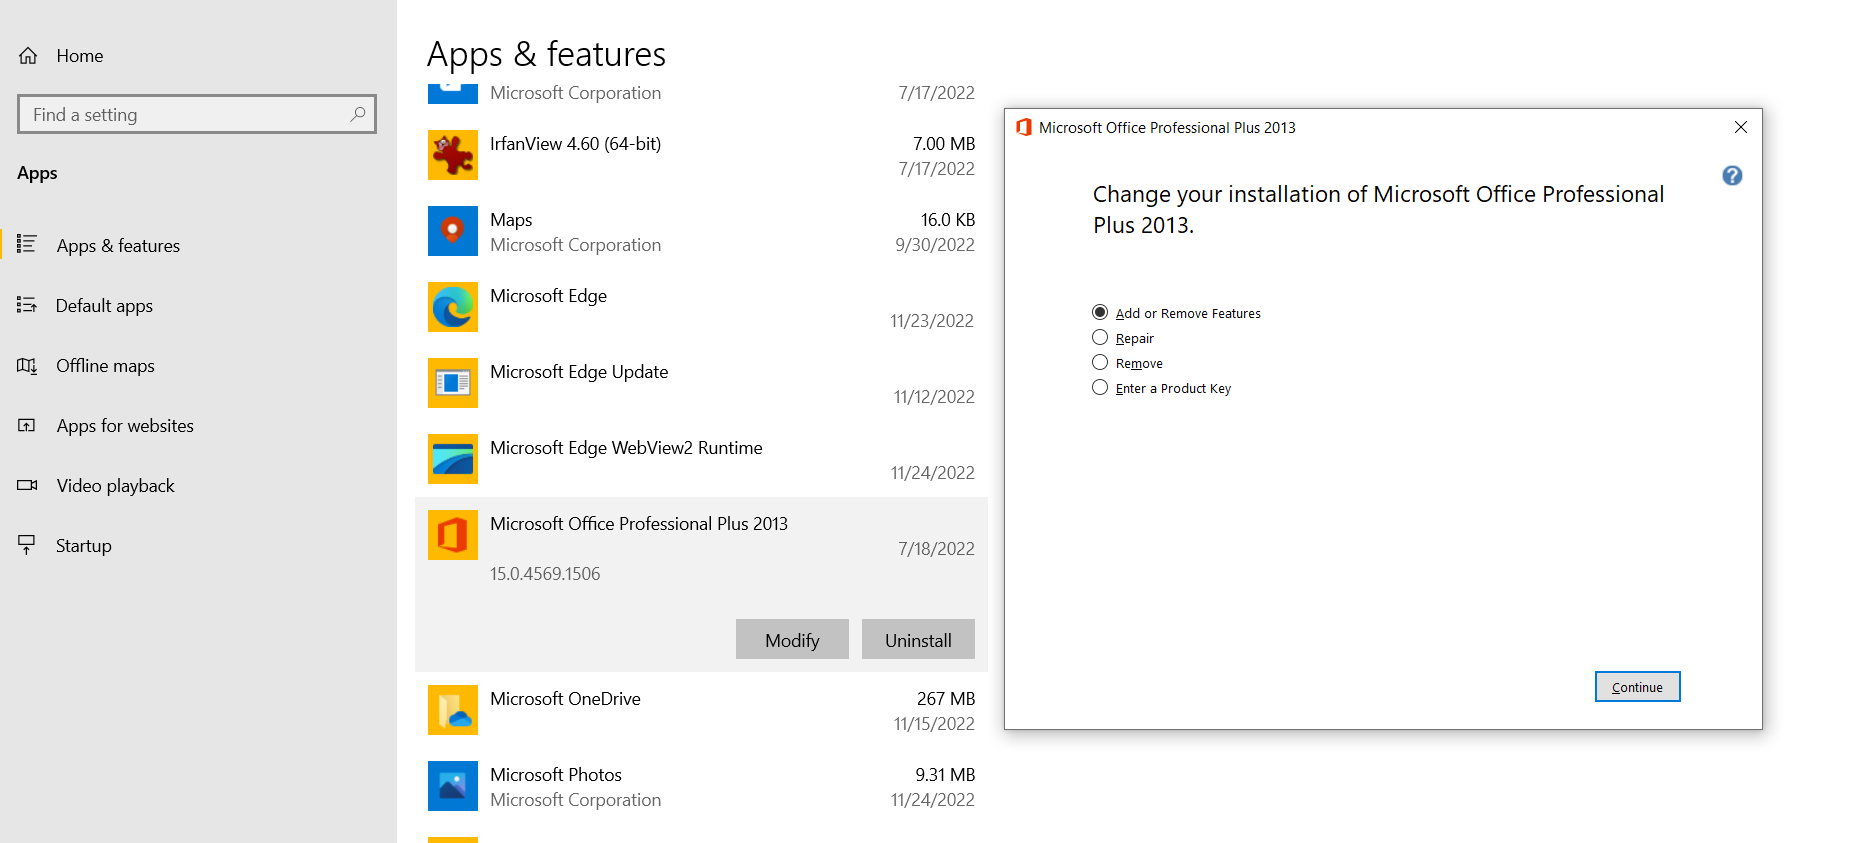Image resolution: width=1876 pixels, height=843 pixels.
Task: Click the Apps & features page heading
Action: (546, 54)
